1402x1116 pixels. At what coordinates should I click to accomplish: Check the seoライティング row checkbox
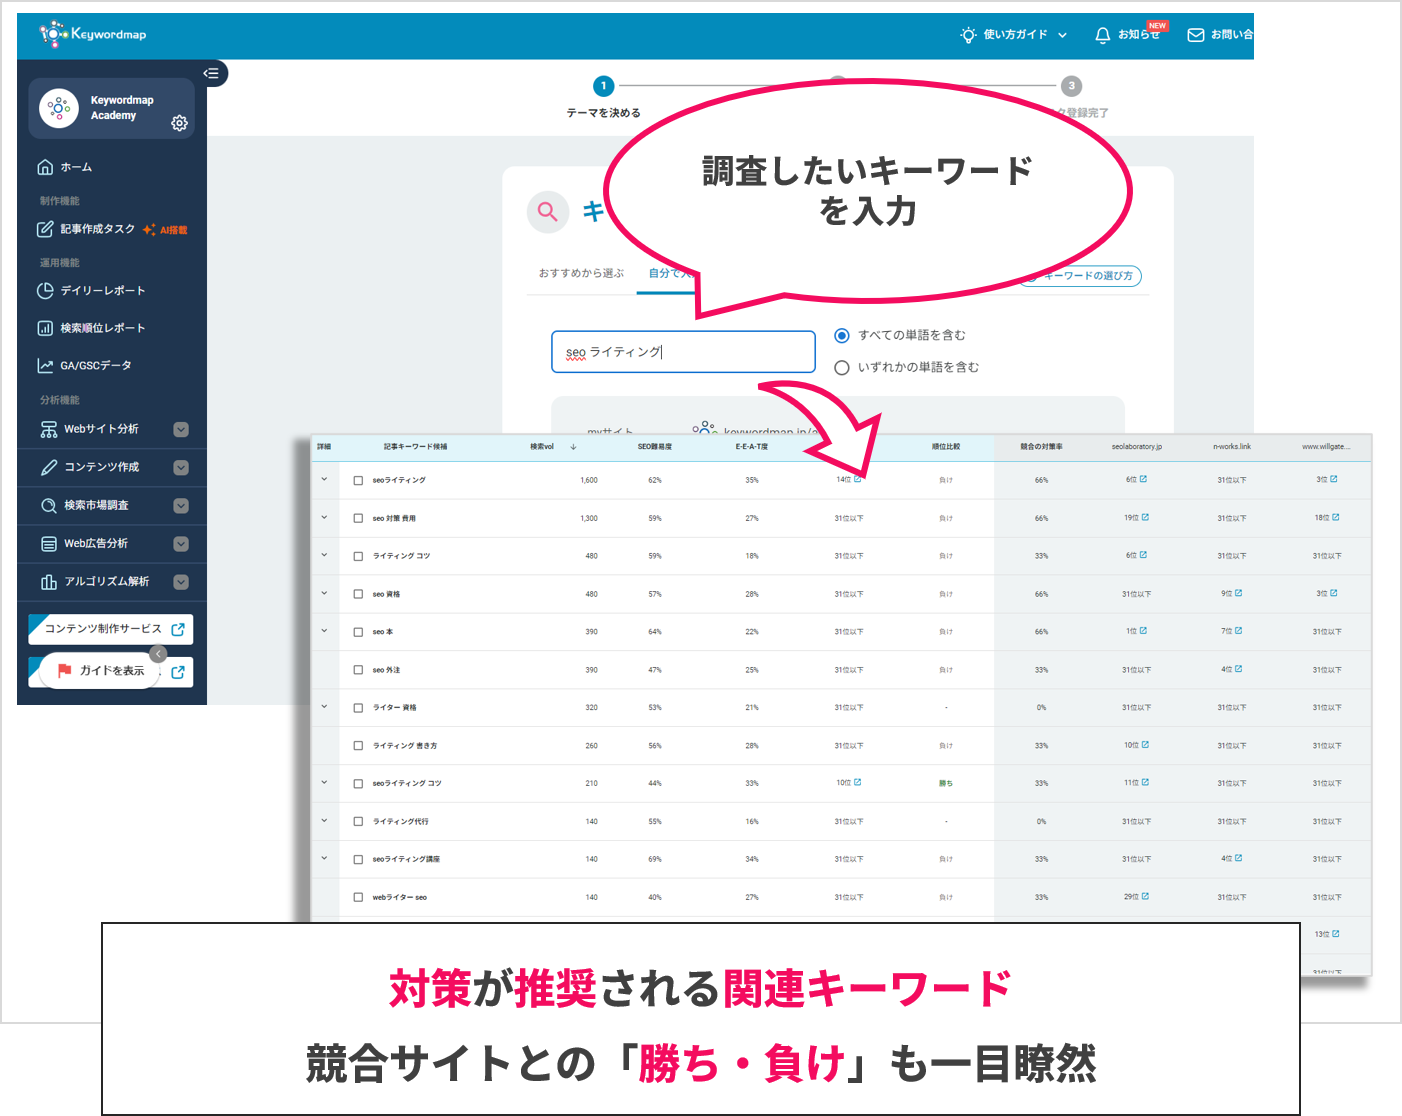(358, 480)
